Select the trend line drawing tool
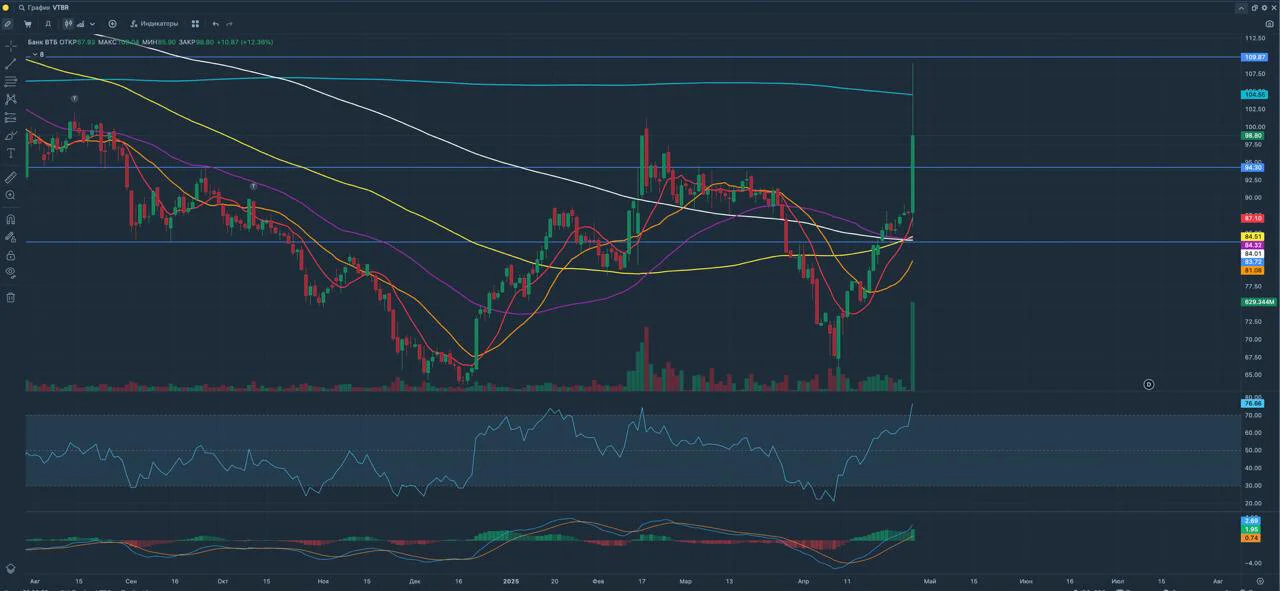 tap(10, 64)
